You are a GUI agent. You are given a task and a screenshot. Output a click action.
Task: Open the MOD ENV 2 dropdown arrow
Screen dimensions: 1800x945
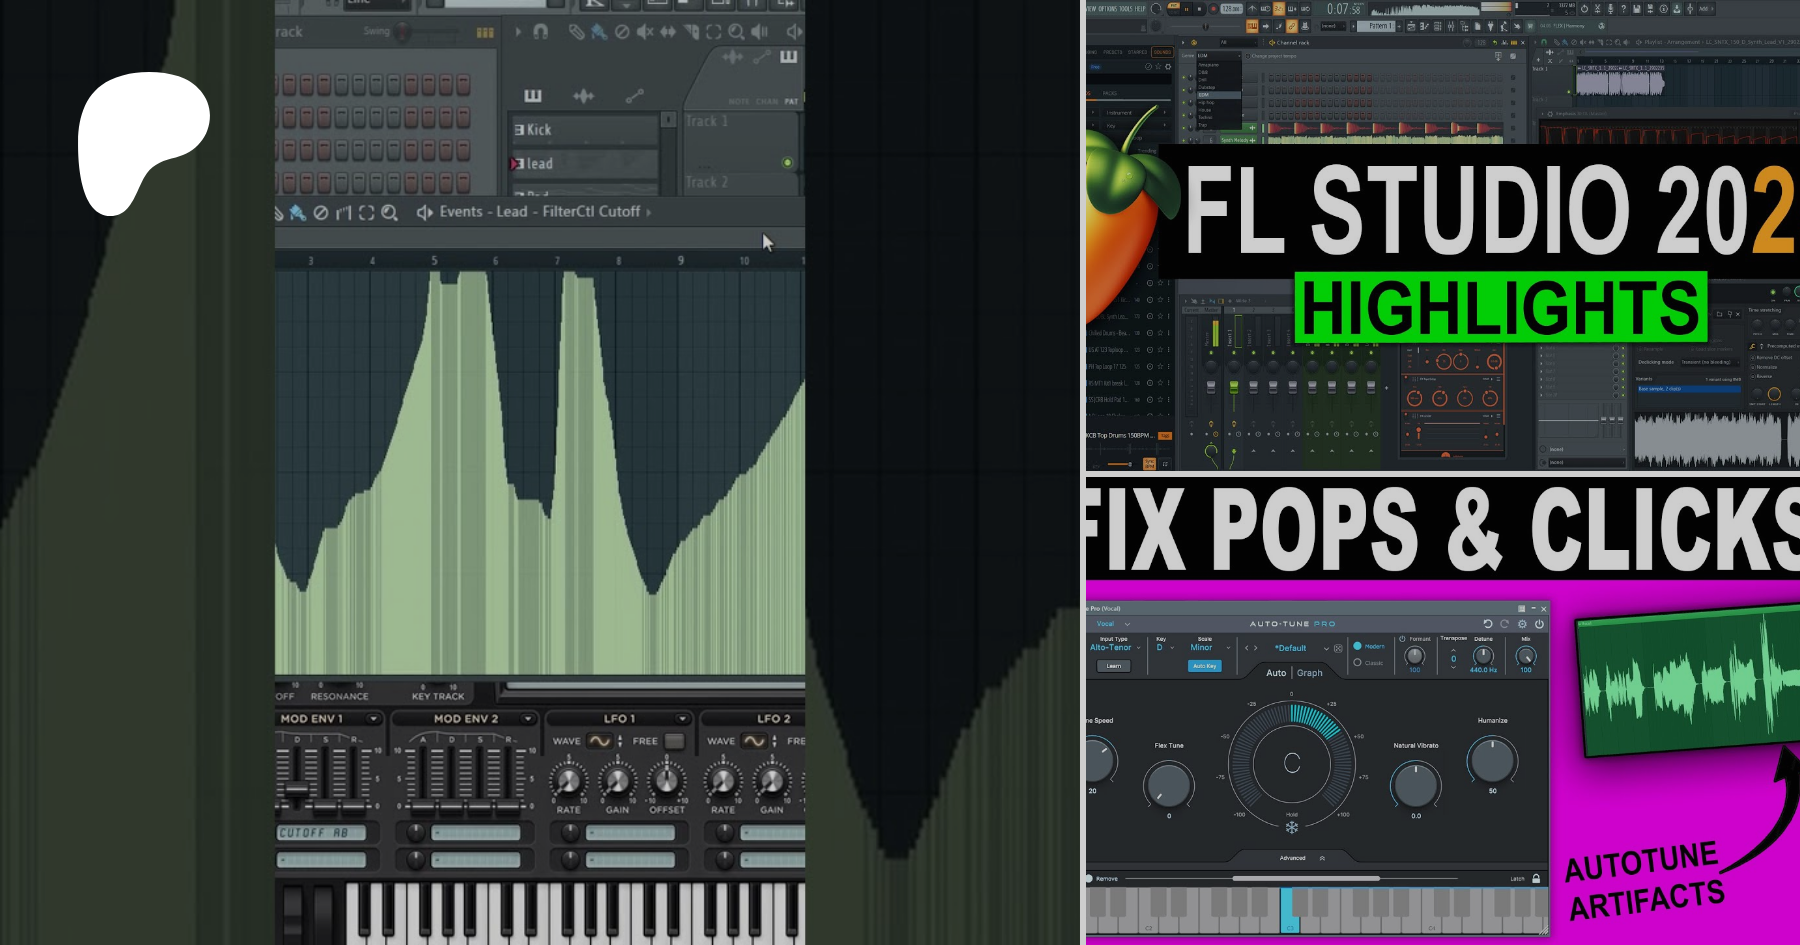528,718
